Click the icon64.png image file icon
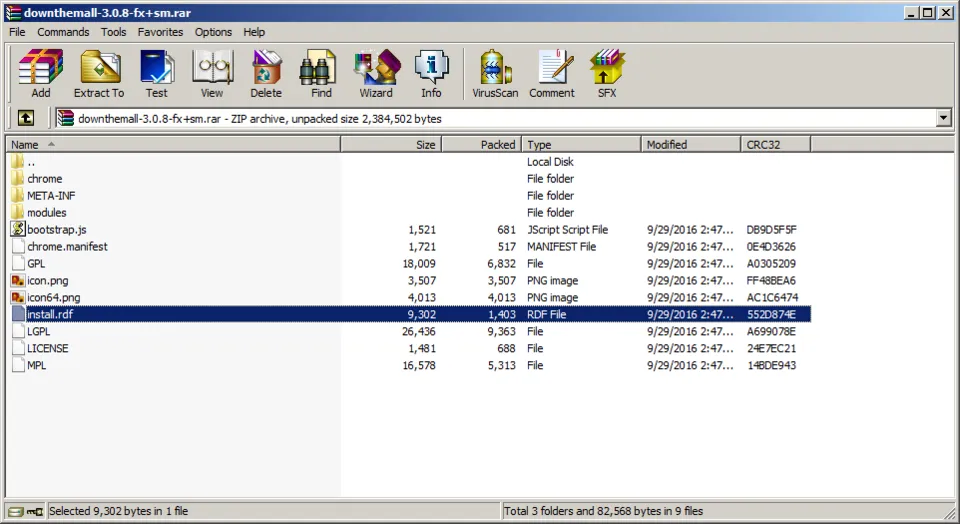This screenshot has height=524, width=960. coord(18,298)
